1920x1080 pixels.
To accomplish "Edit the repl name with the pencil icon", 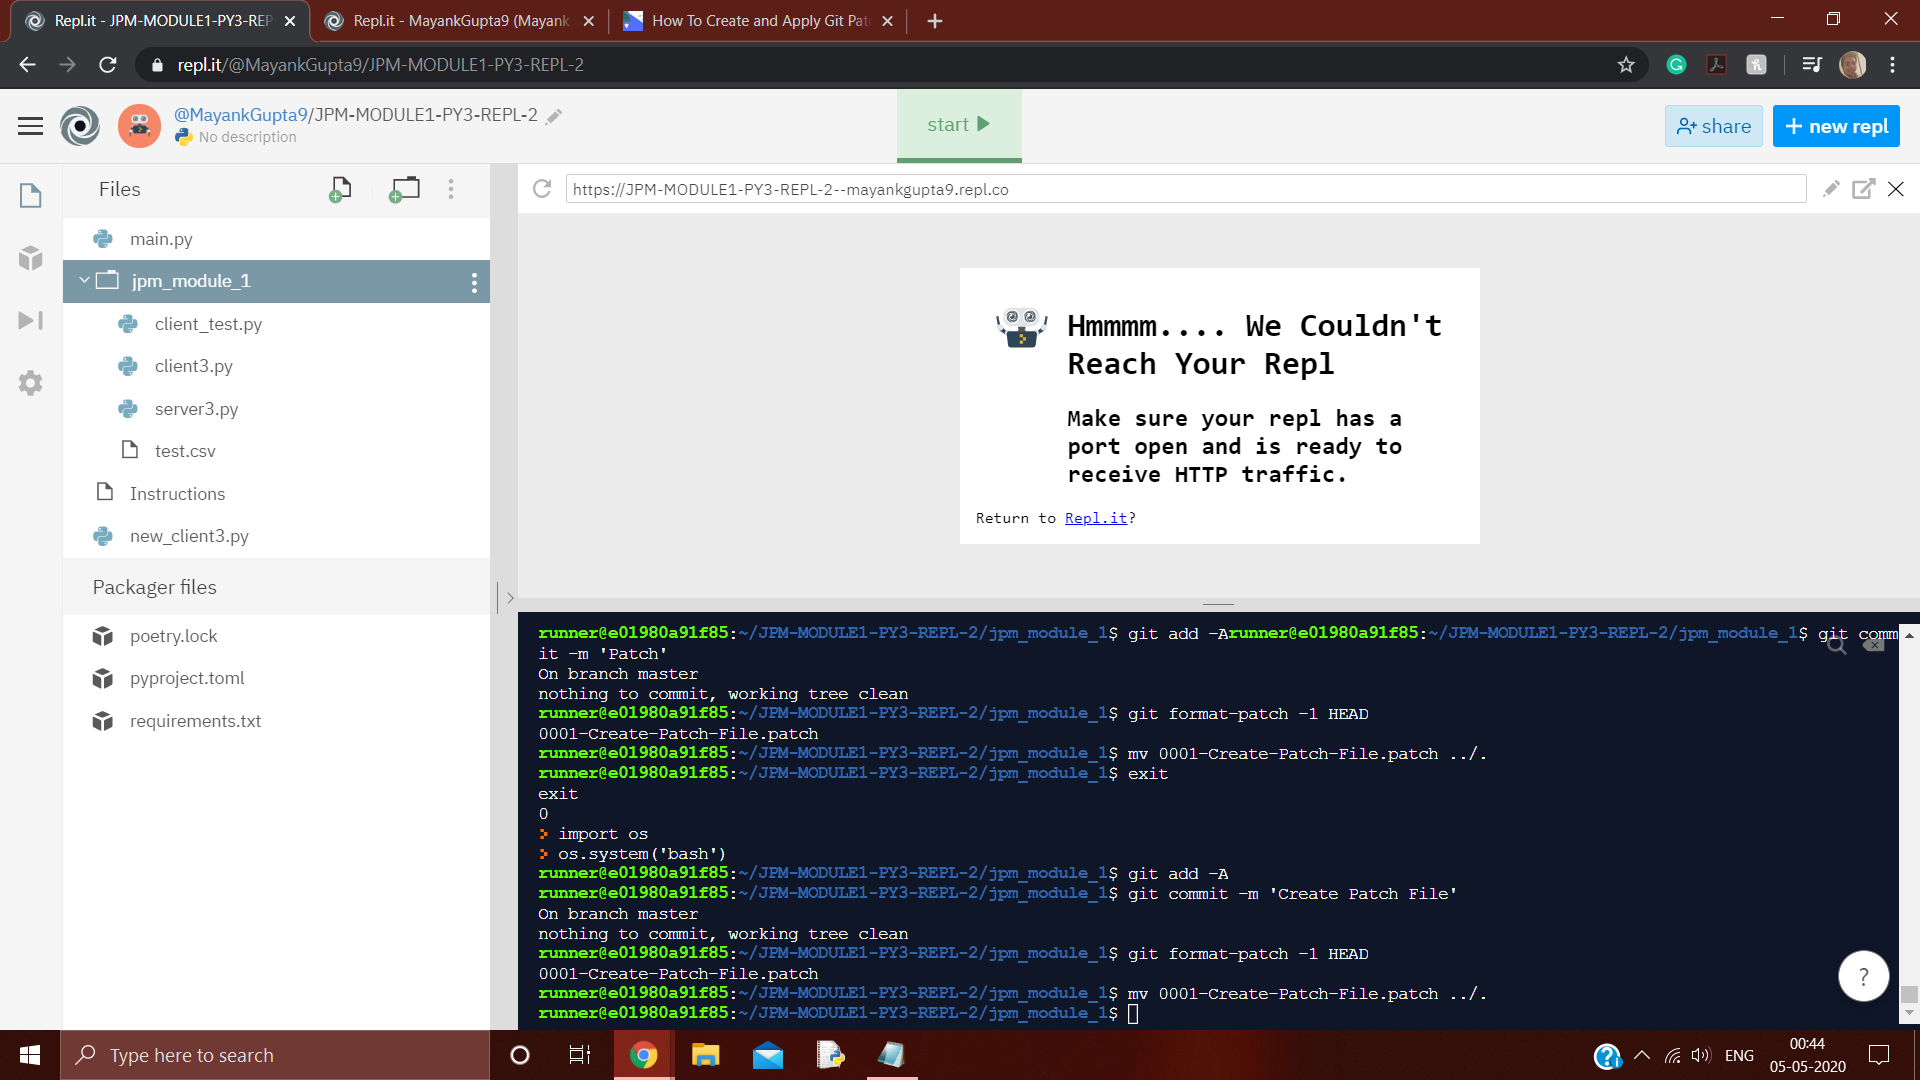I will point(554,115).
